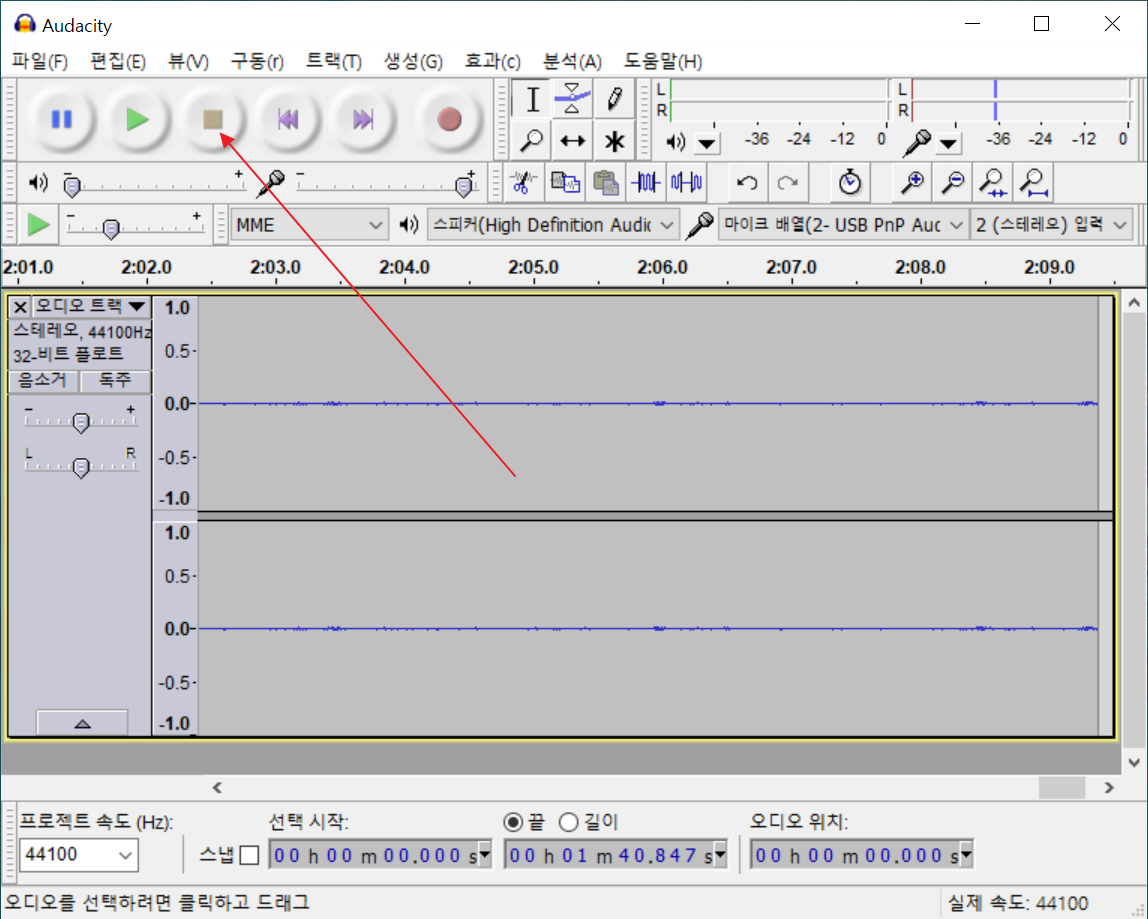Open the 2 (스테레오) 입력 channels dropdown

pos(1051,225)
